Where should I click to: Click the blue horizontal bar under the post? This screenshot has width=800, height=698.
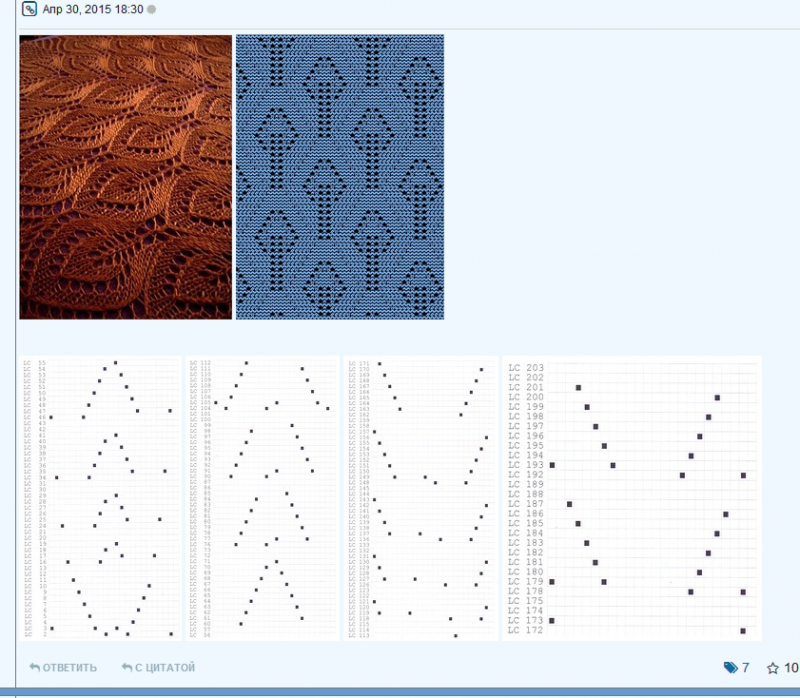(400, 691)
